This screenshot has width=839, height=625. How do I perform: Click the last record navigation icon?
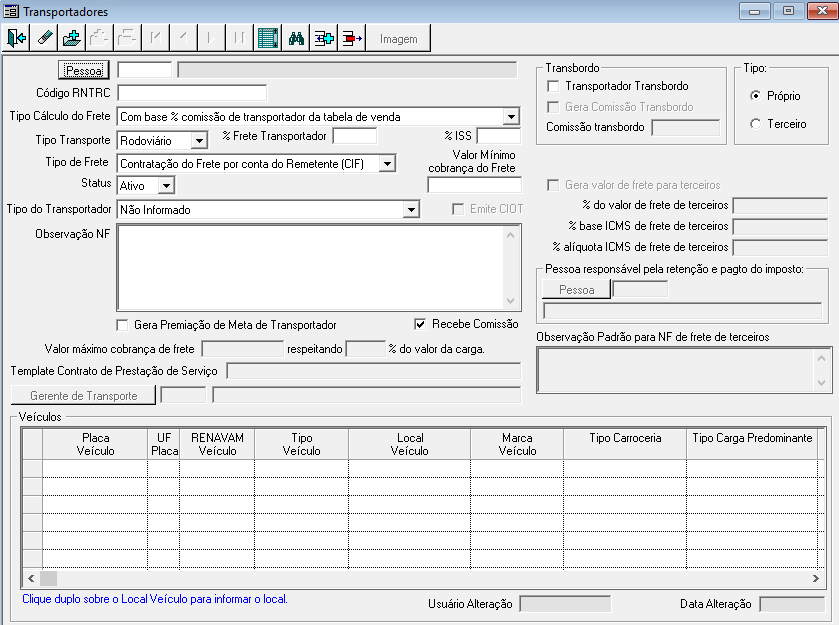pos(239,38)
